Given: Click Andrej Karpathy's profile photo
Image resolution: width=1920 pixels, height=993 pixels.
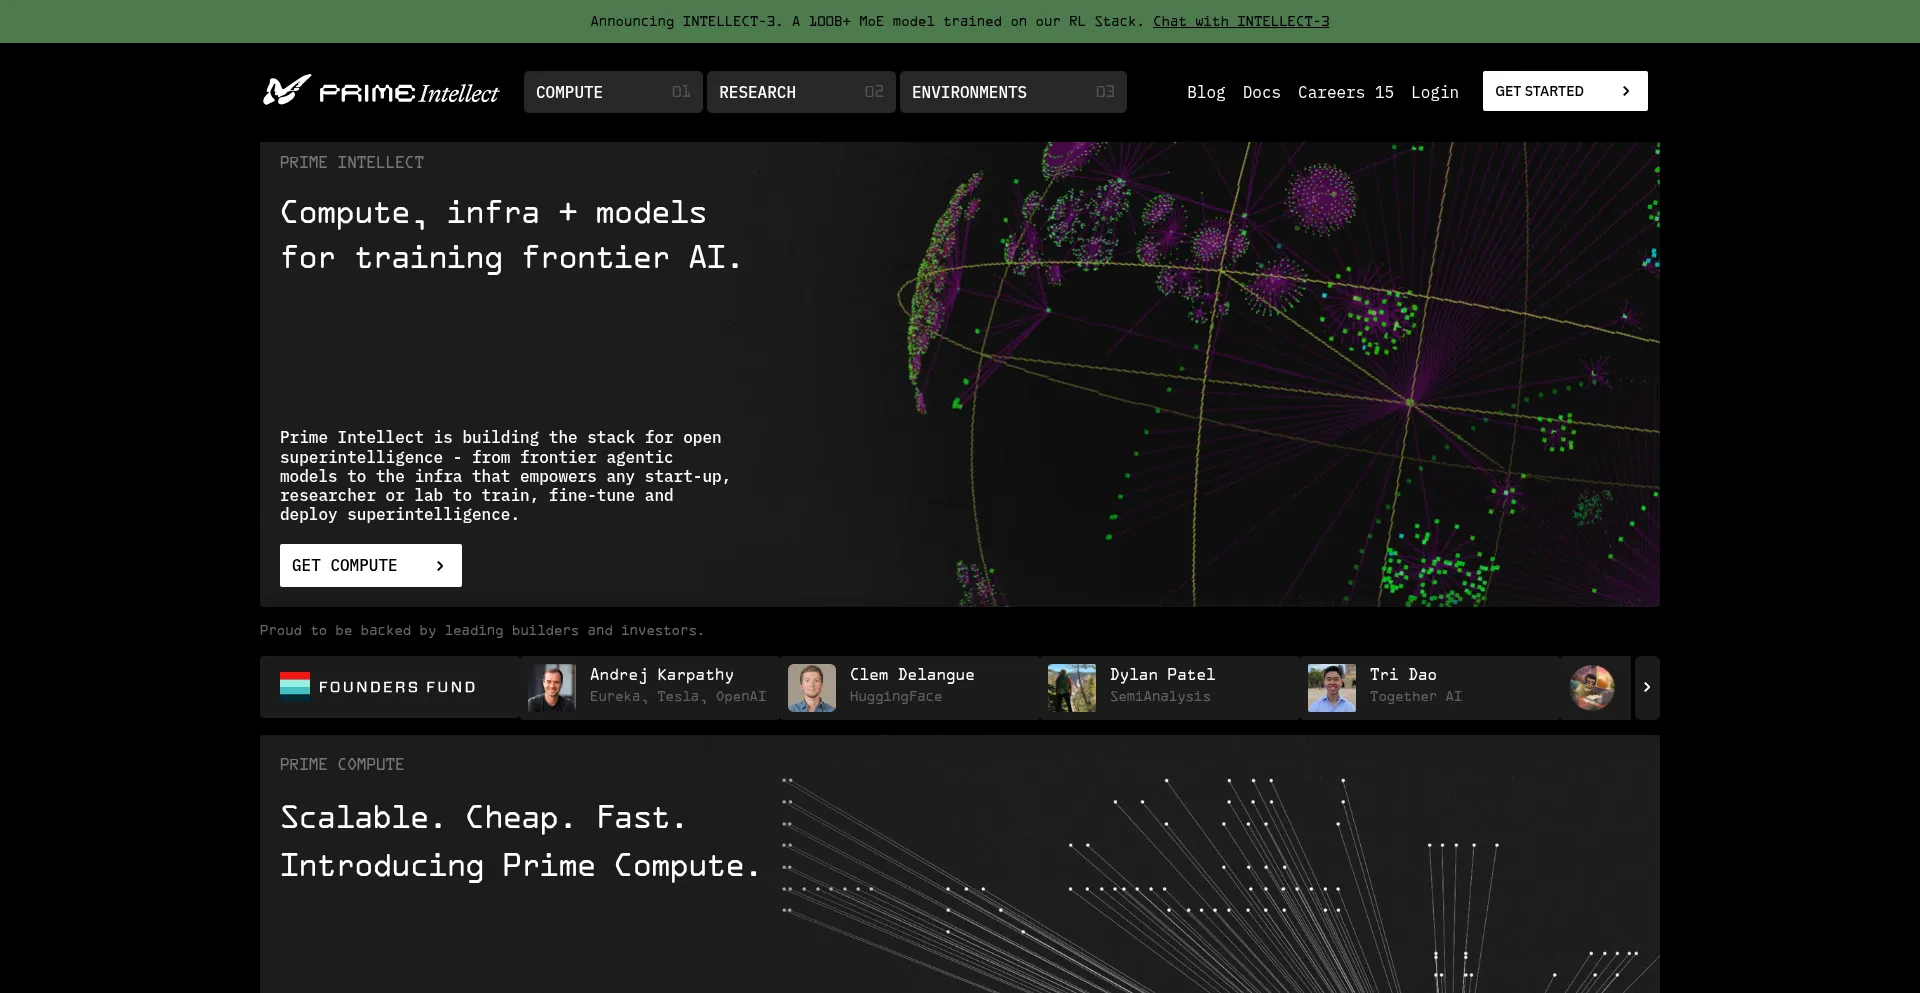Looking at the screenshot, I should [x=552, y=688].
